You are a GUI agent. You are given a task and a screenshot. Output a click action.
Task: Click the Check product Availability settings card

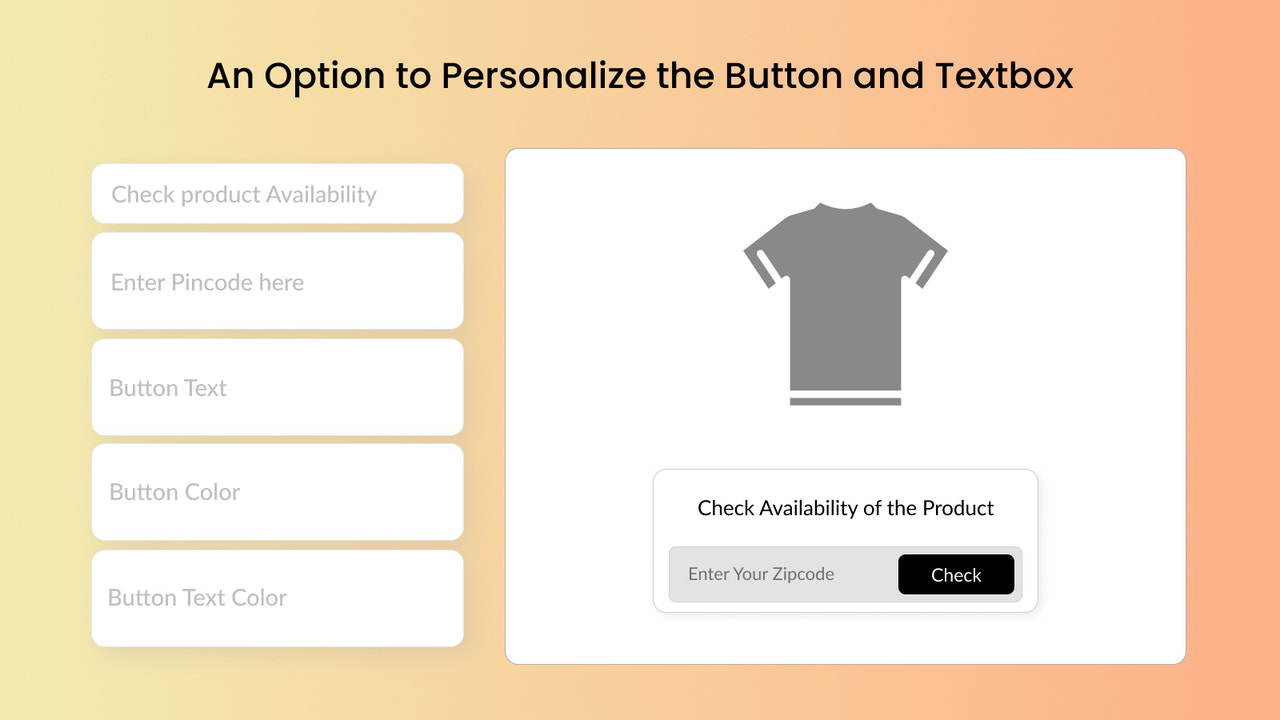coord(277,194)
